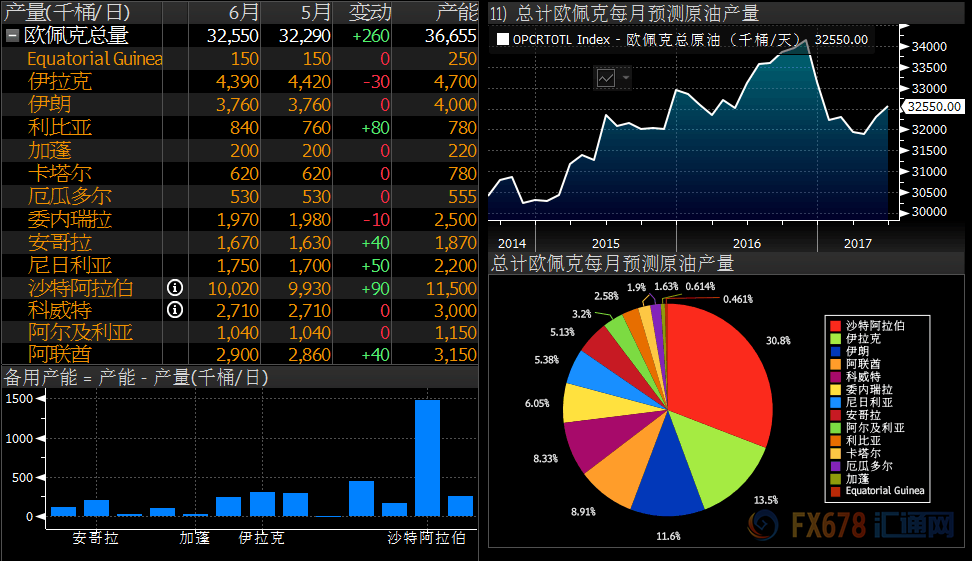Click the 32550.00 price label on axis
972x561 pixels.
(932, 106)
